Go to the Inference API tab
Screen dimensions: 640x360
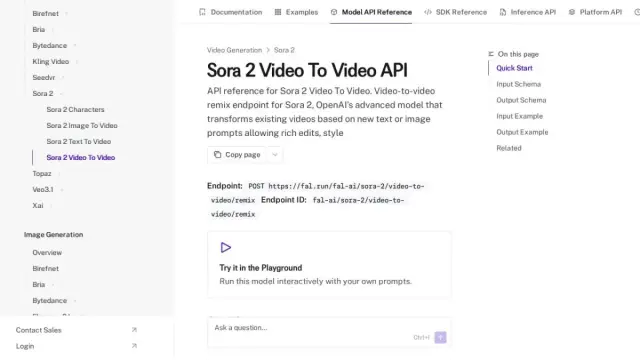tap(528, 12)
